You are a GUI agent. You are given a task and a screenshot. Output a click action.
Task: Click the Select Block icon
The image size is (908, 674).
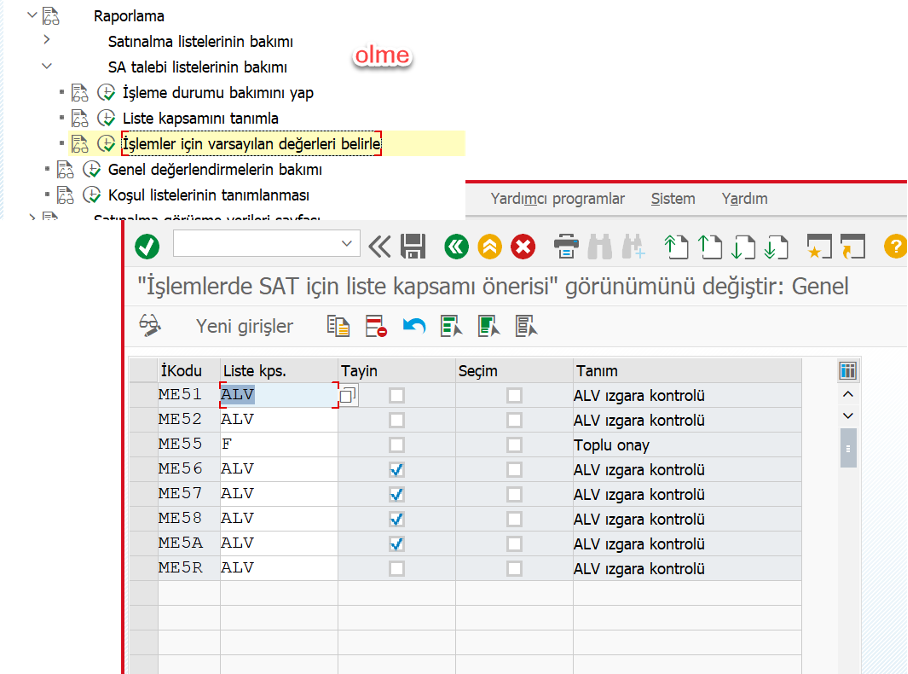coord(489,326)
